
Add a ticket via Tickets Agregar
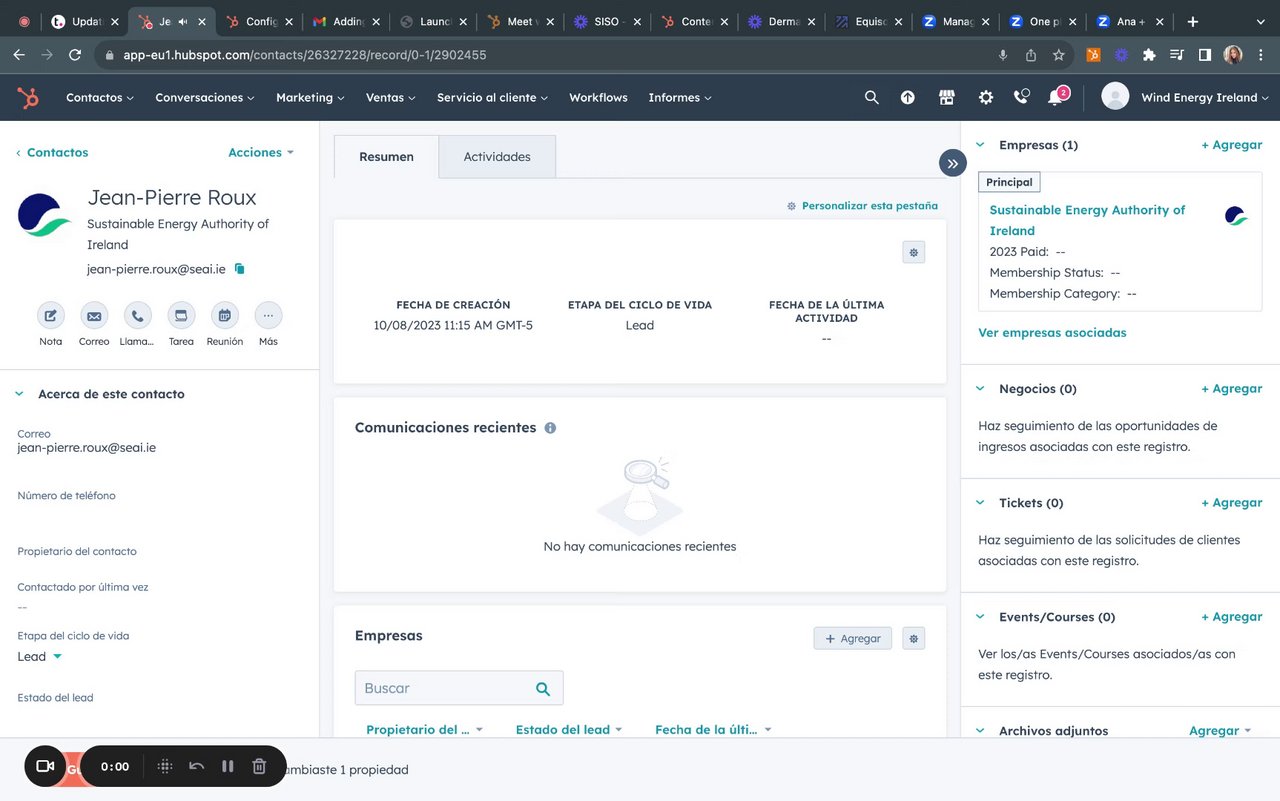(1232, 503)
